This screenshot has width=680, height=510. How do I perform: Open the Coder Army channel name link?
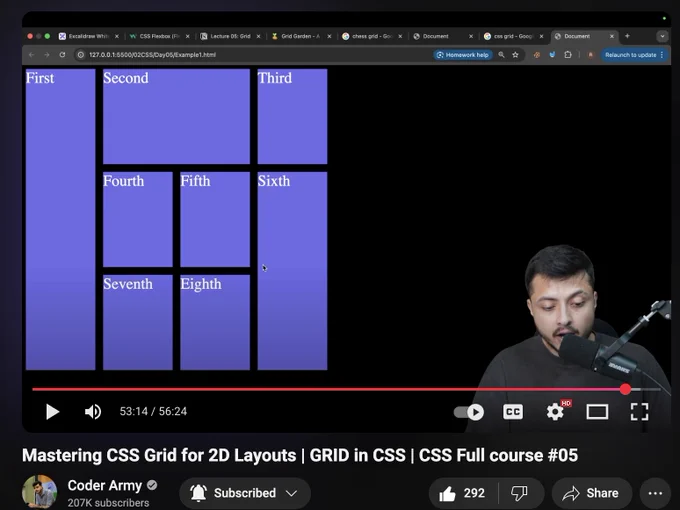105,485
